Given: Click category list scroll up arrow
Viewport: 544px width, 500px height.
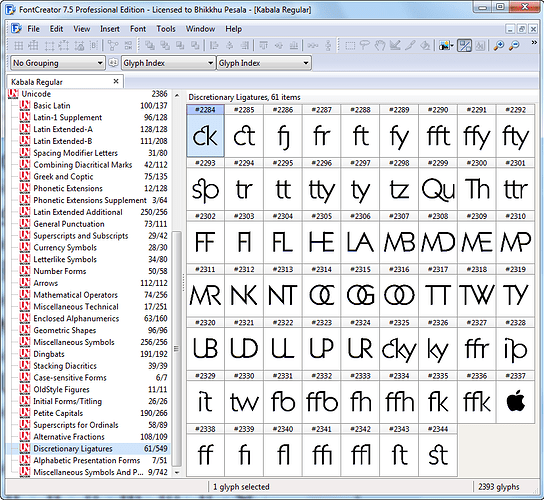Looking at the screenshot, I should 177,95.
